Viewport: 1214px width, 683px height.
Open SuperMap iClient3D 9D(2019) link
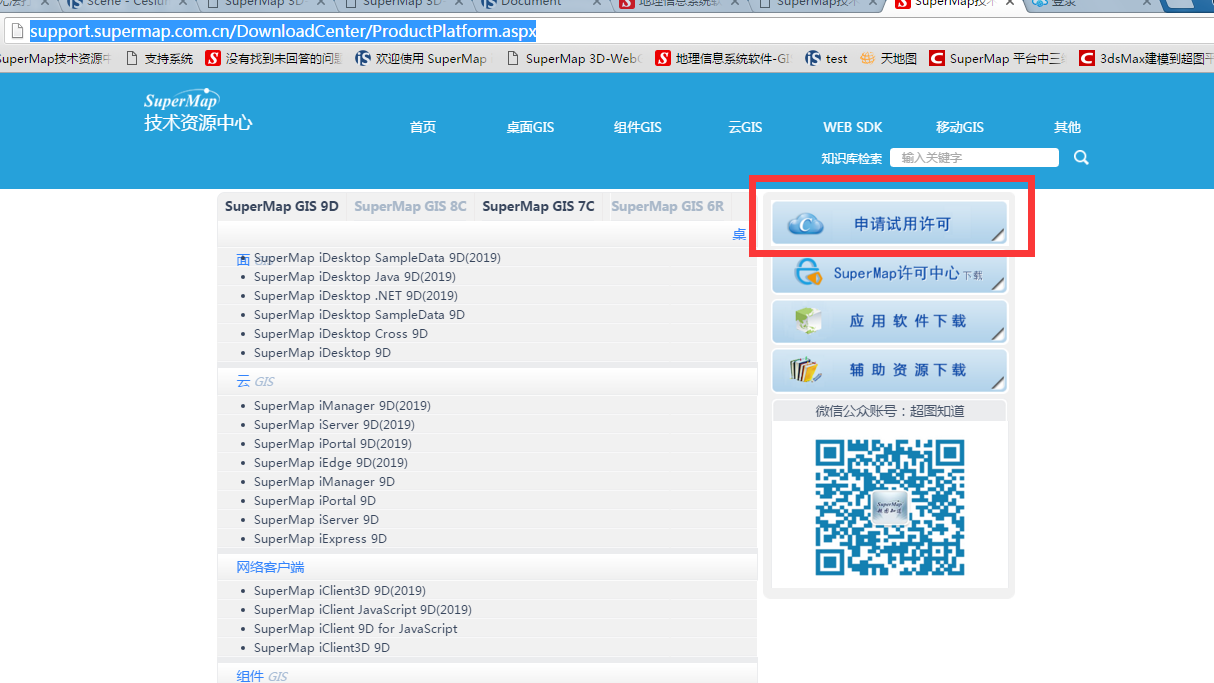click(x=340, y=591)
